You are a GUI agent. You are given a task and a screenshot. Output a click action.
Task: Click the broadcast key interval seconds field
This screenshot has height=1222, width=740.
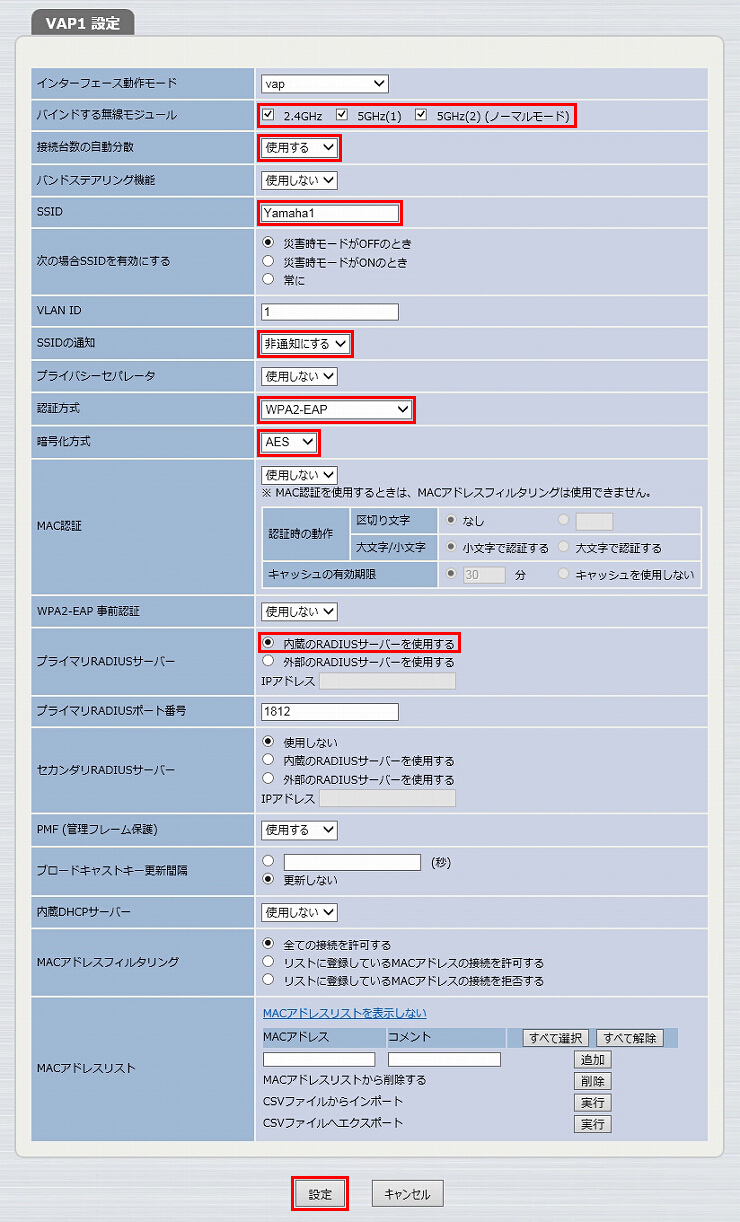(352, 862)
